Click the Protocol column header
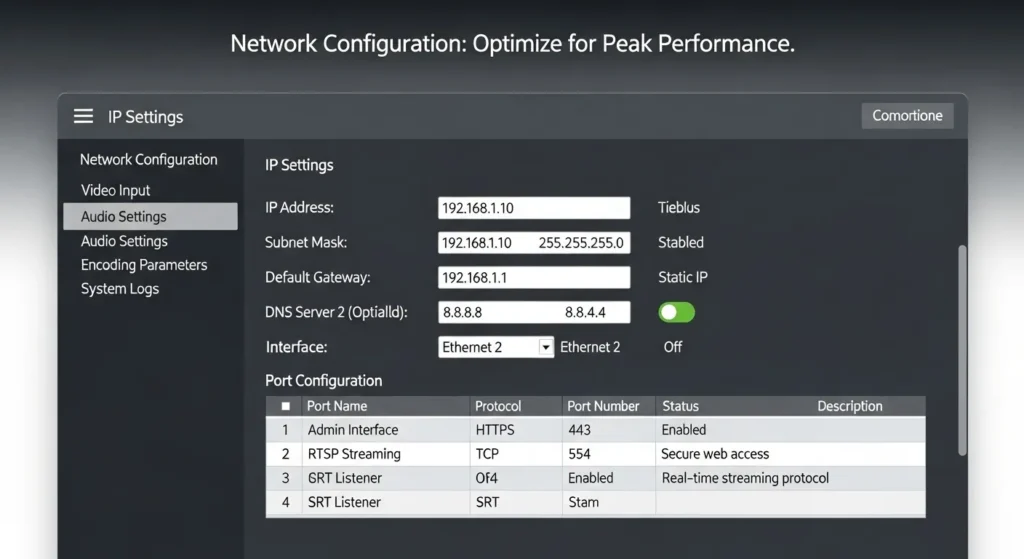Viewport: 1024px width, 559px height. [498, 406]
